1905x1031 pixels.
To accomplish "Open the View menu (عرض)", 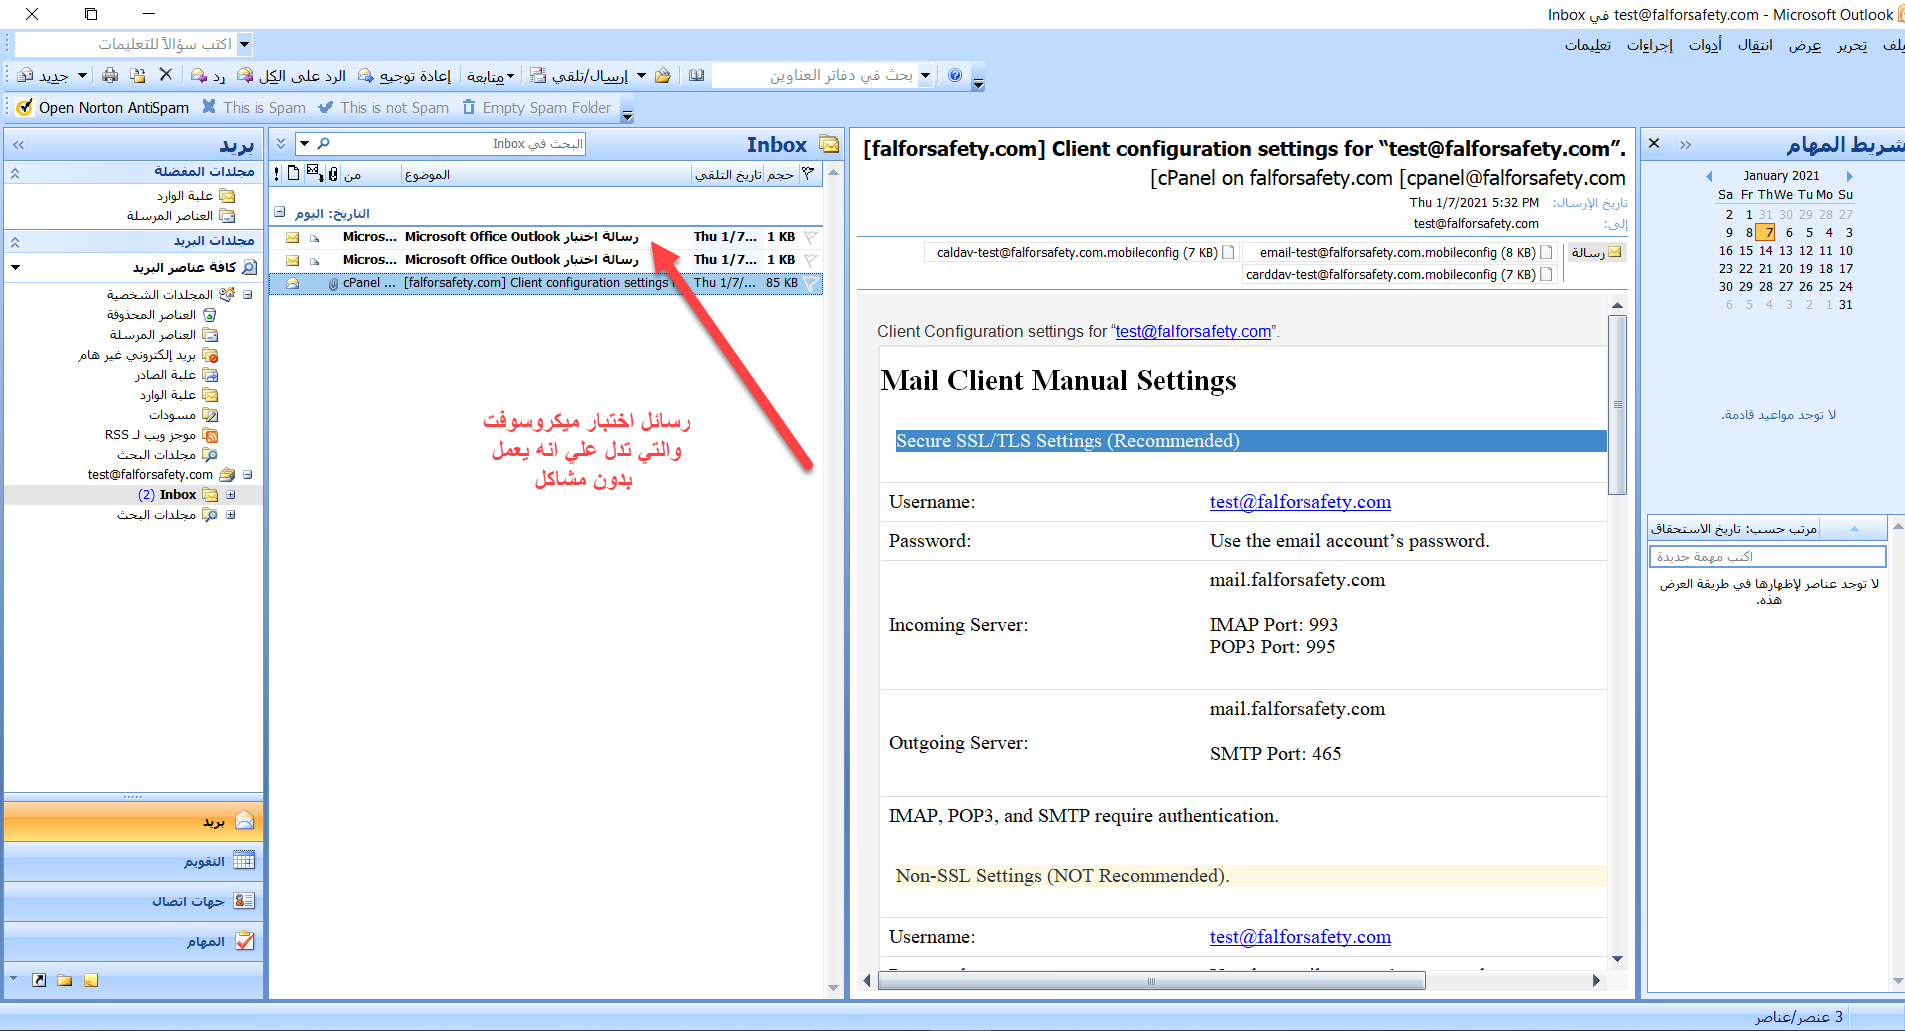I will [1804, 45].
